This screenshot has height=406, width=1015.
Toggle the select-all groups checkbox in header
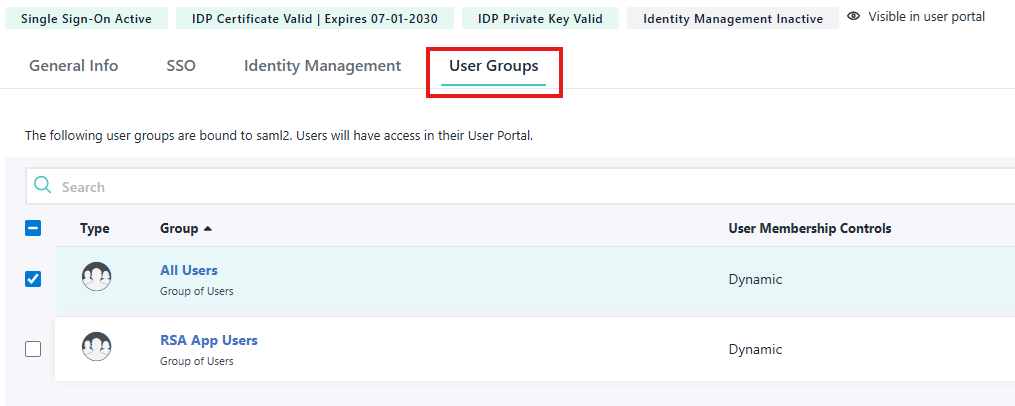pyautogui.click(x=33, y=229)
